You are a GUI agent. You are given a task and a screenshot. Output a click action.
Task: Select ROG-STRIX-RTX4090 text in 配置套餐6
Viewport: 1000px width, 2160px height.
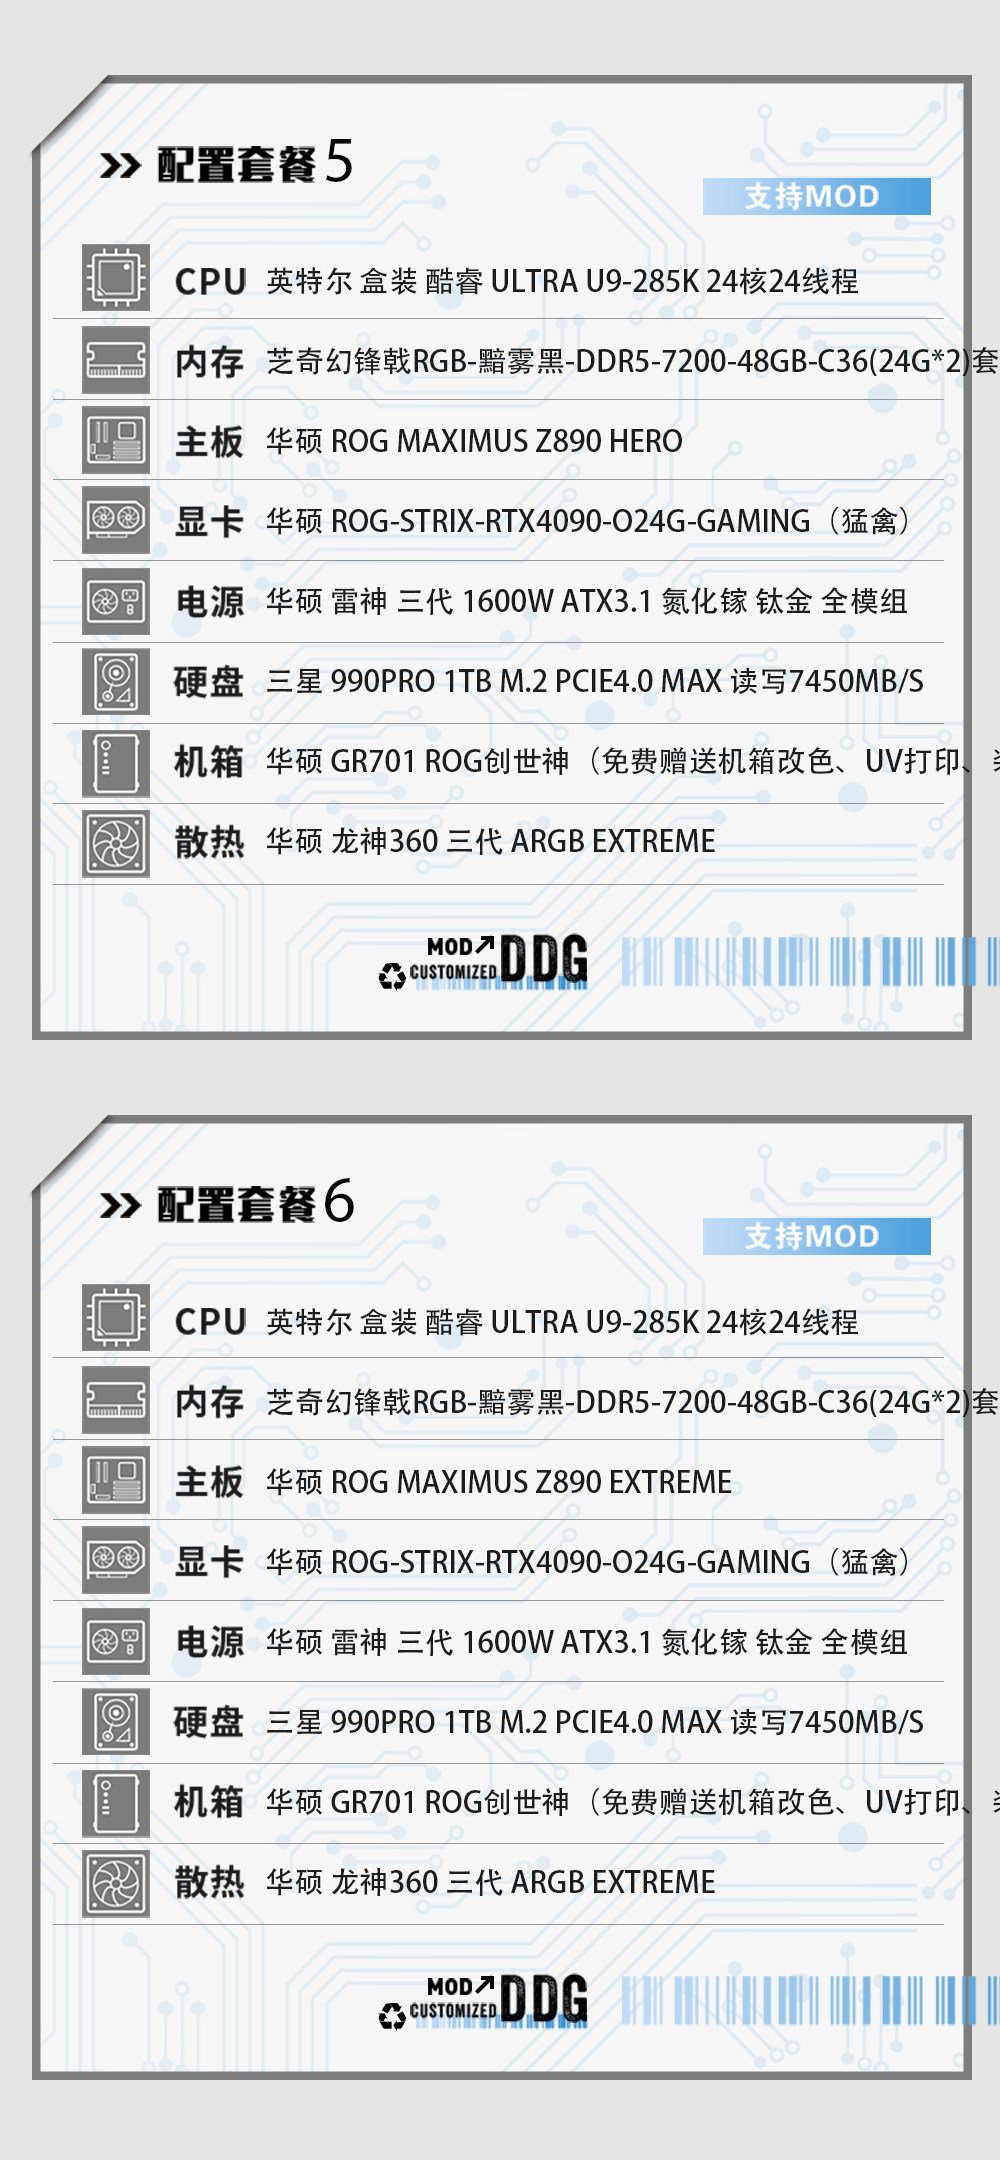click(588, 1562)
